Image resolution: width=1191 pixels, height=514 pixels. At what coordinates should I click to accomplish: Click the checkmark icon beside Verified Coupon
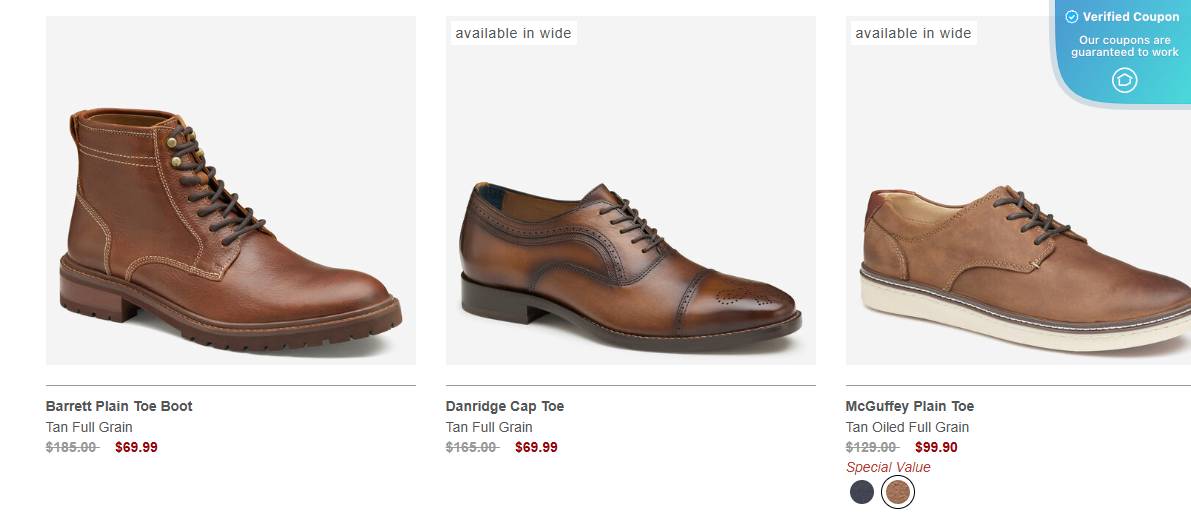[1071, 17]
